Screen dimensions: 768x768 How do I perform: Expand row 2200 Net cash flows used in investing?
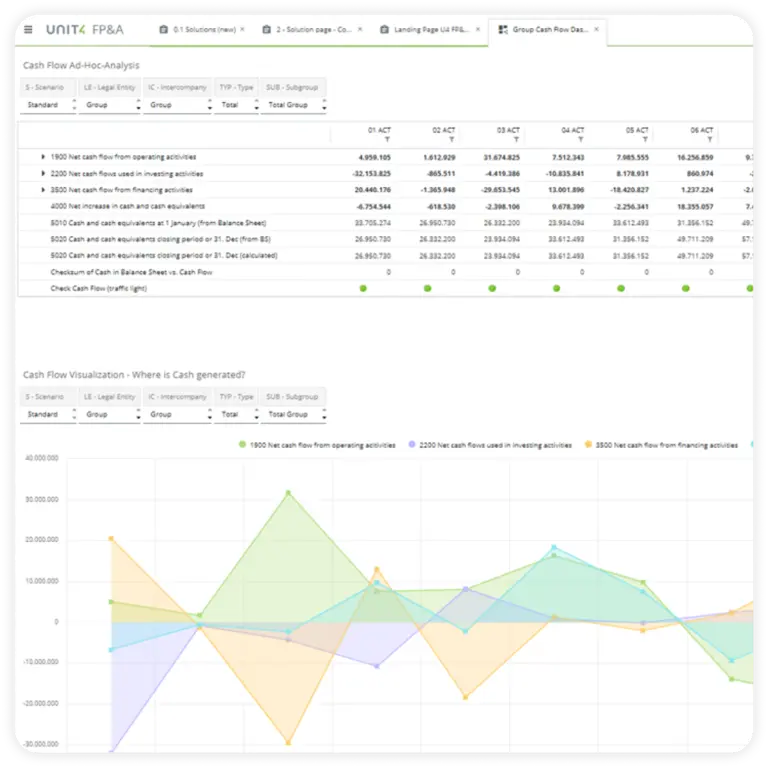click(43, 173)
